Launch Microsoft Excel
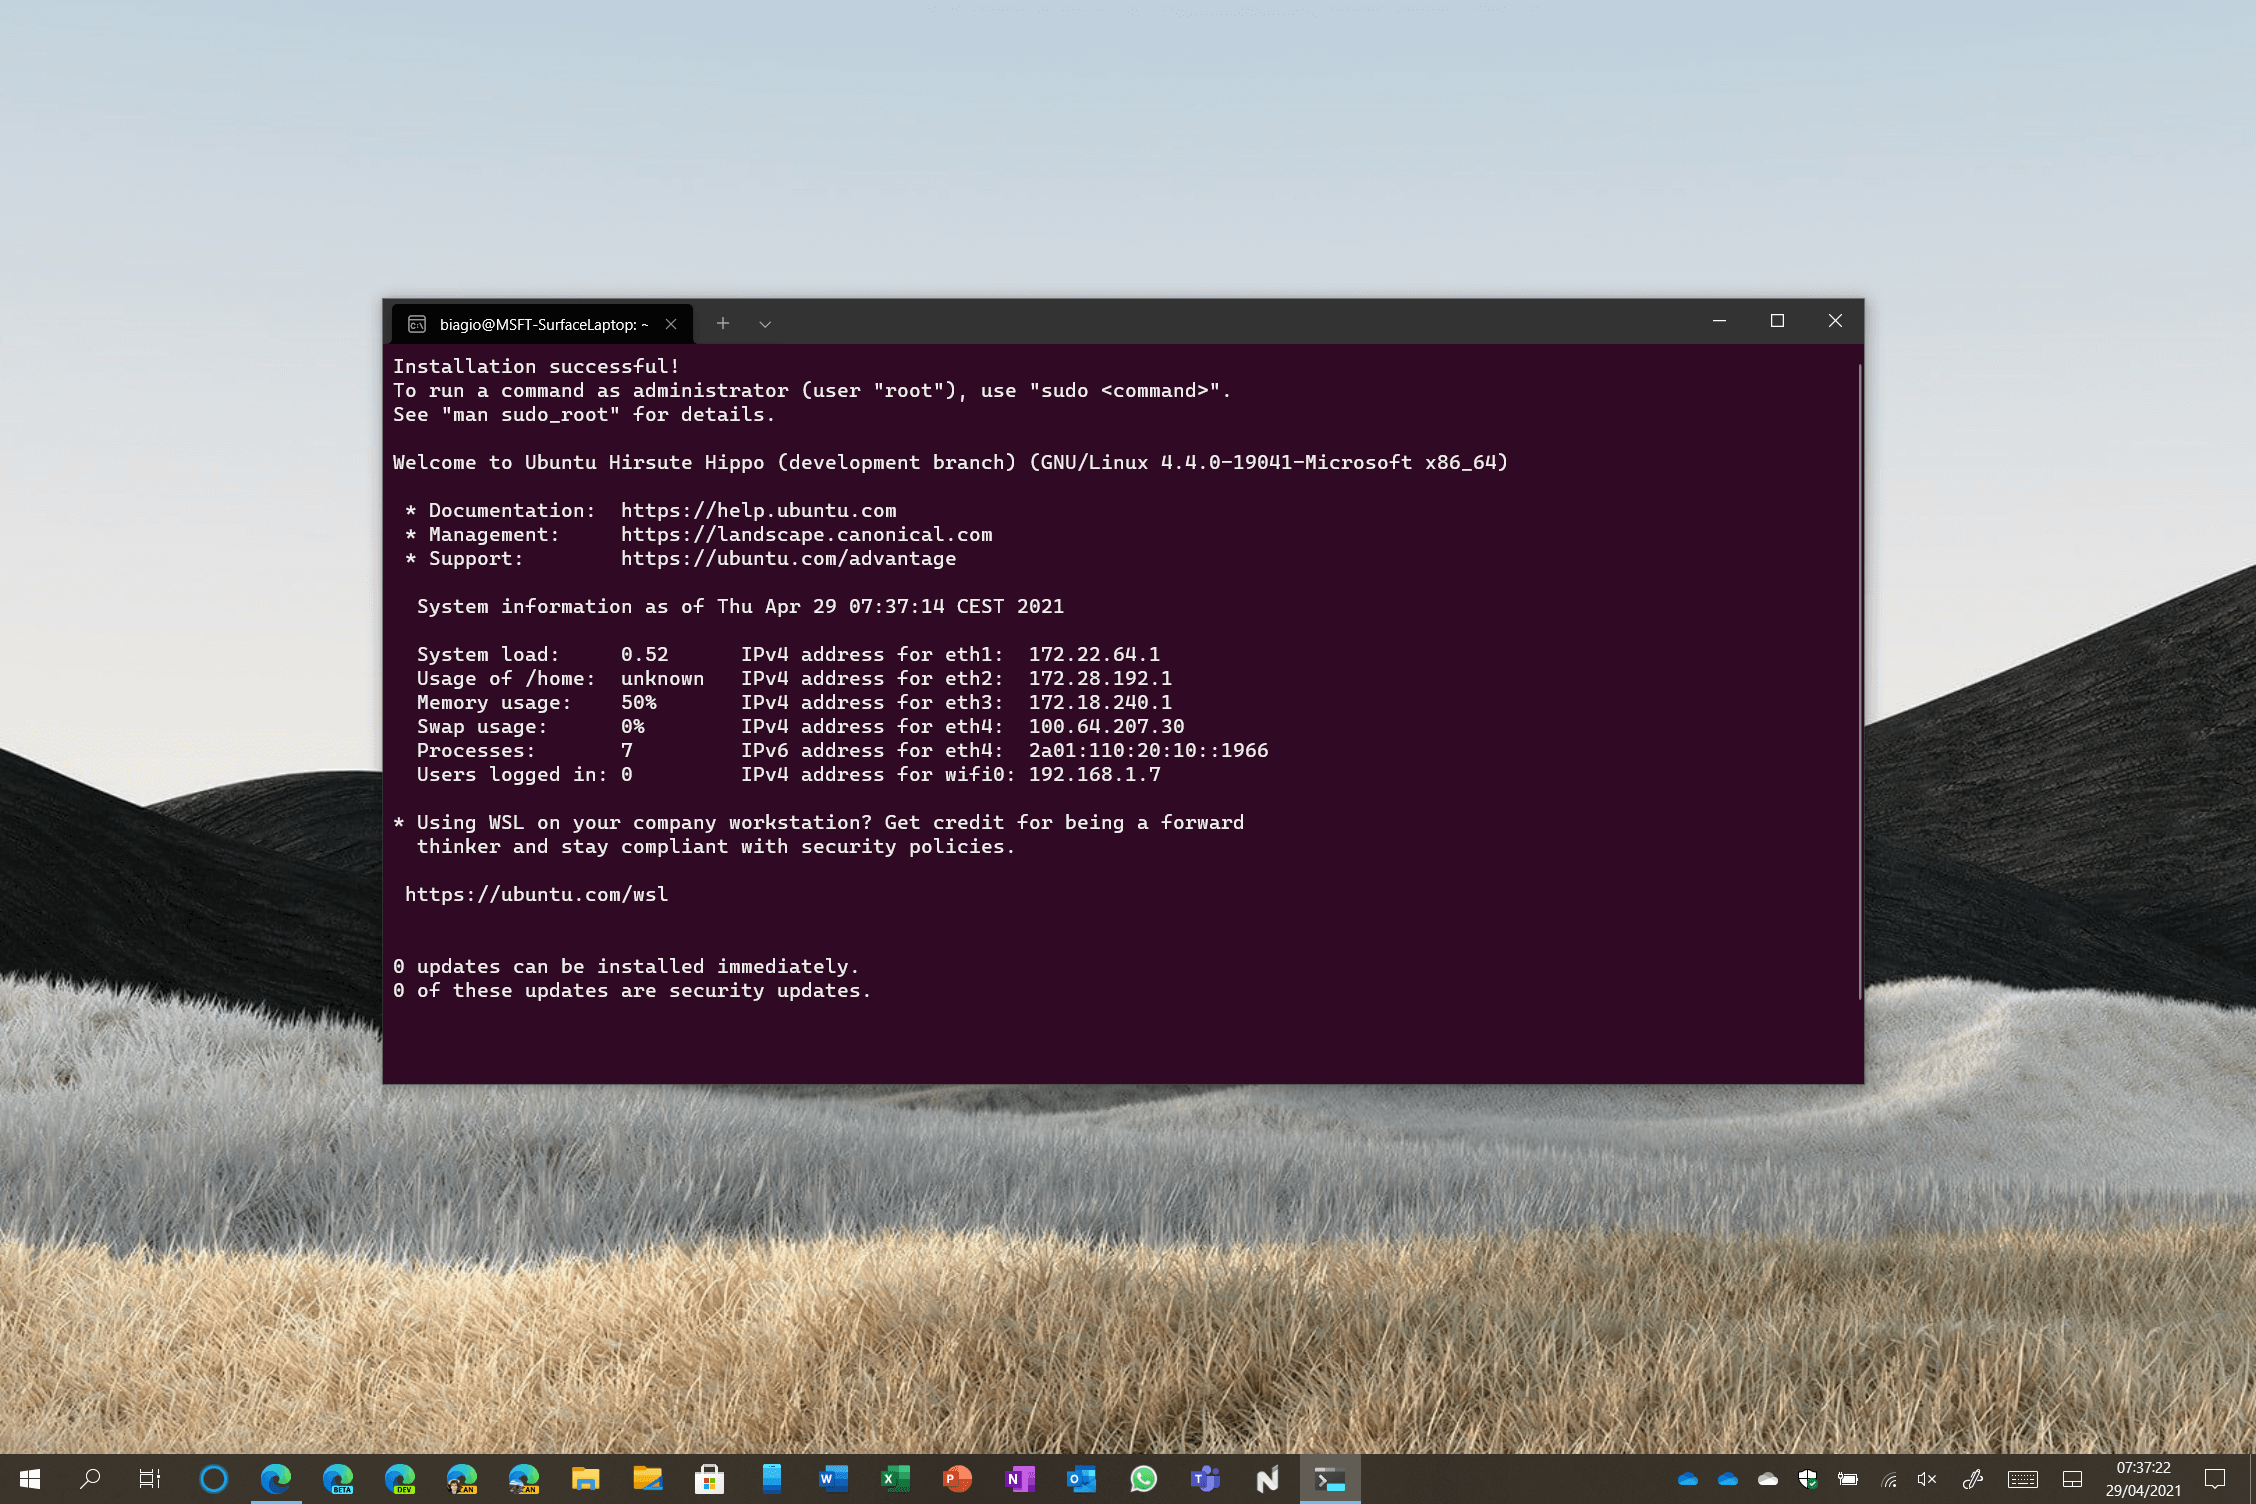 click(x=896, y=1478)
